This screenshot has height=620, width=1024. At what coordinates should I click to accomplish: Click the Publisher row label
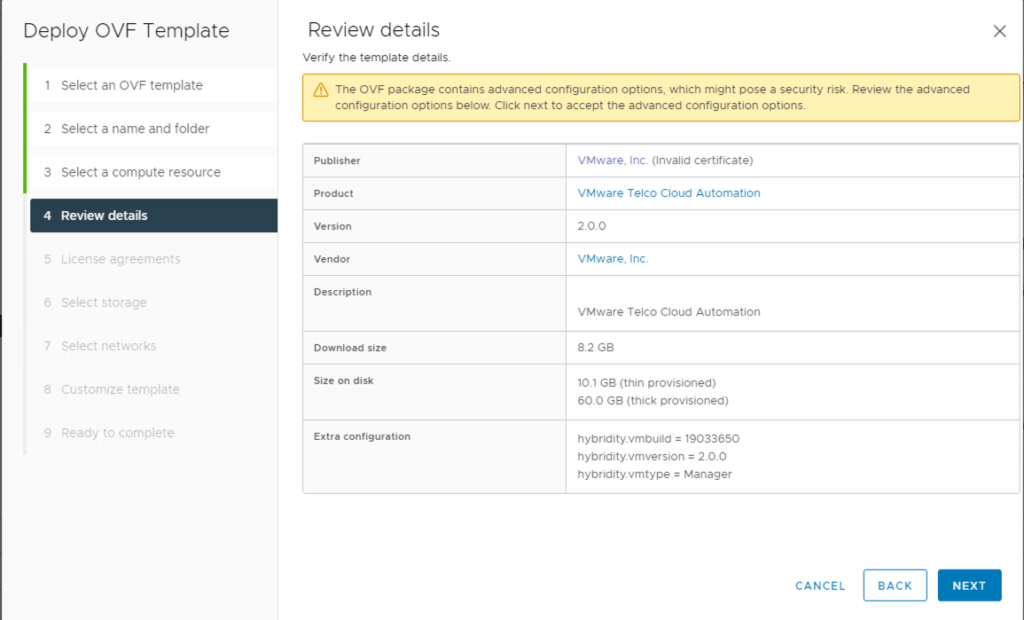click(x=337, y=161)
